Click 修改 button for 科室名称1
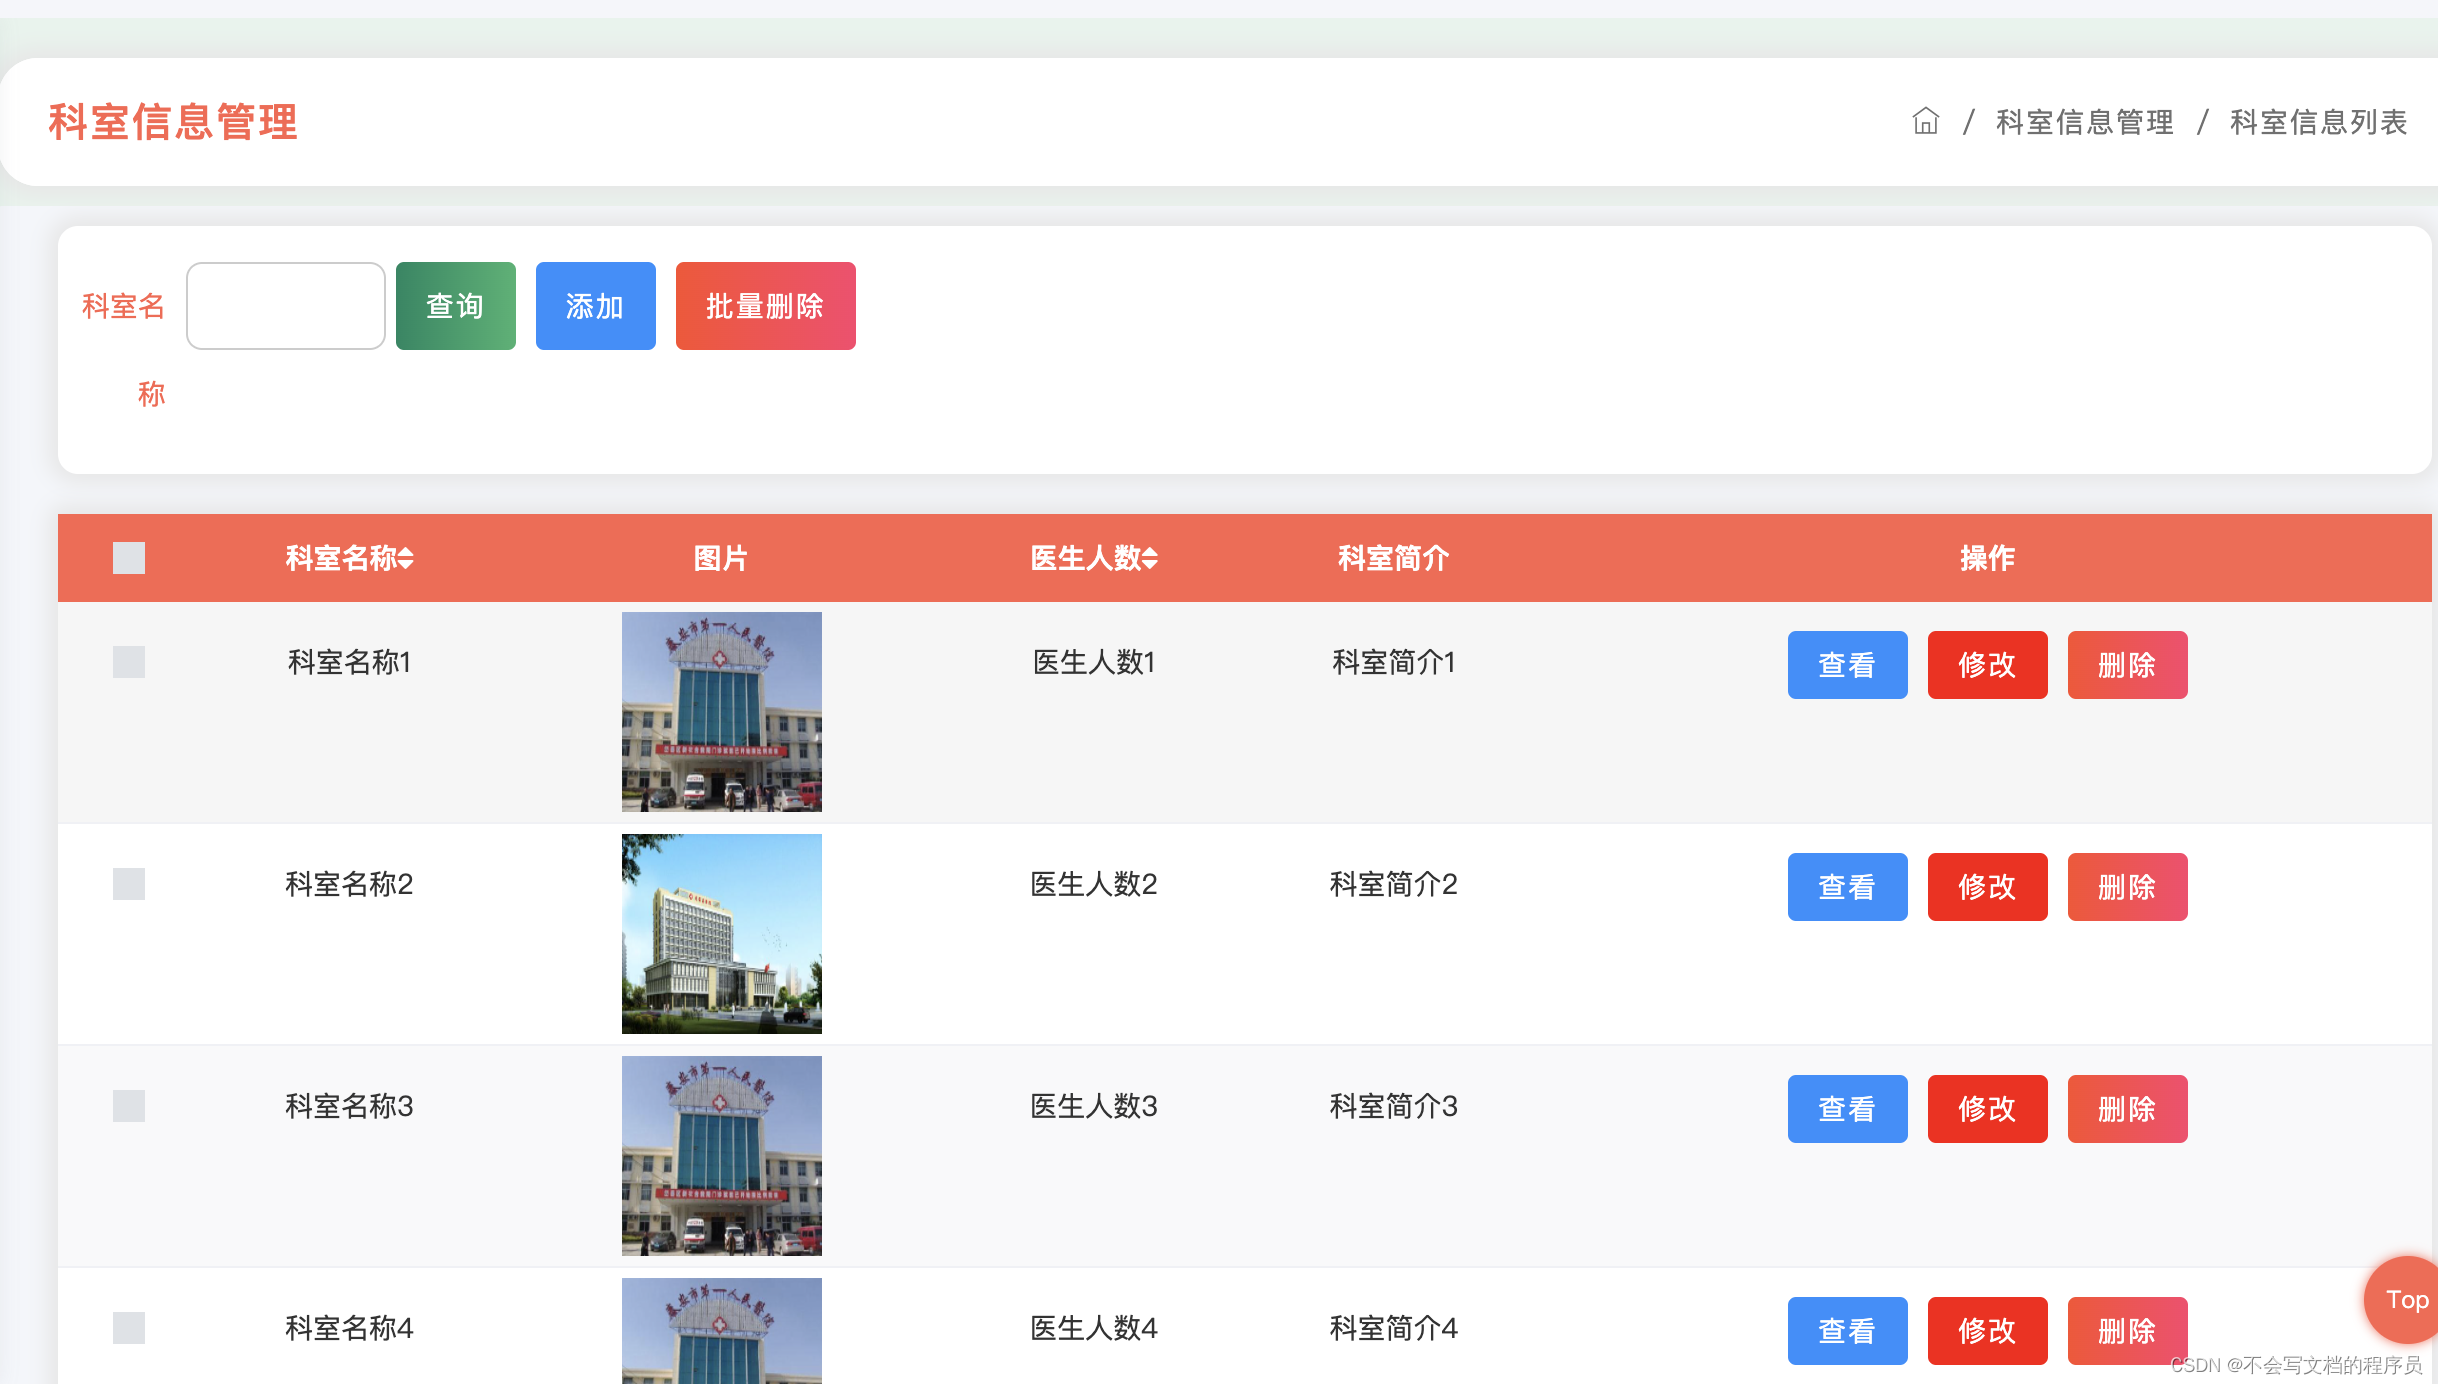The image size is (2438, 1384). tap(1988, 664)
